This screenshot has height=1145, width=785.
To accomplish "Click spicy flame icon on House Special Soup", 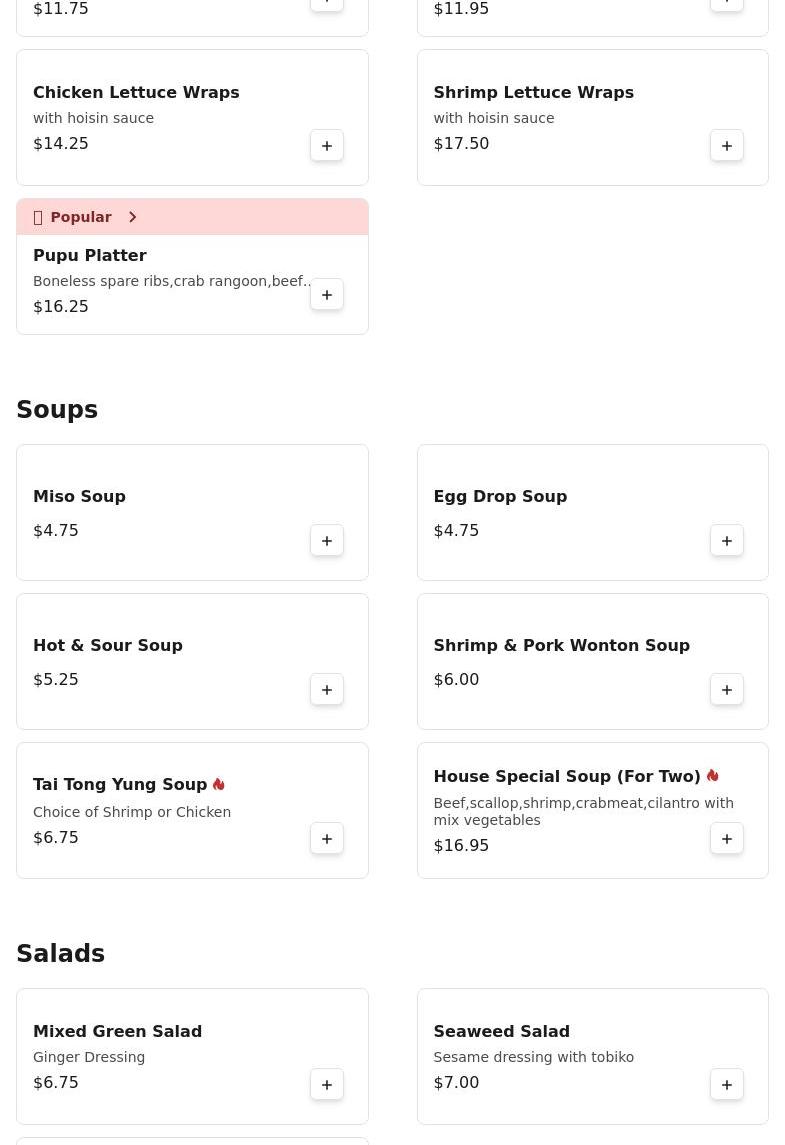I will pos(712,776).
